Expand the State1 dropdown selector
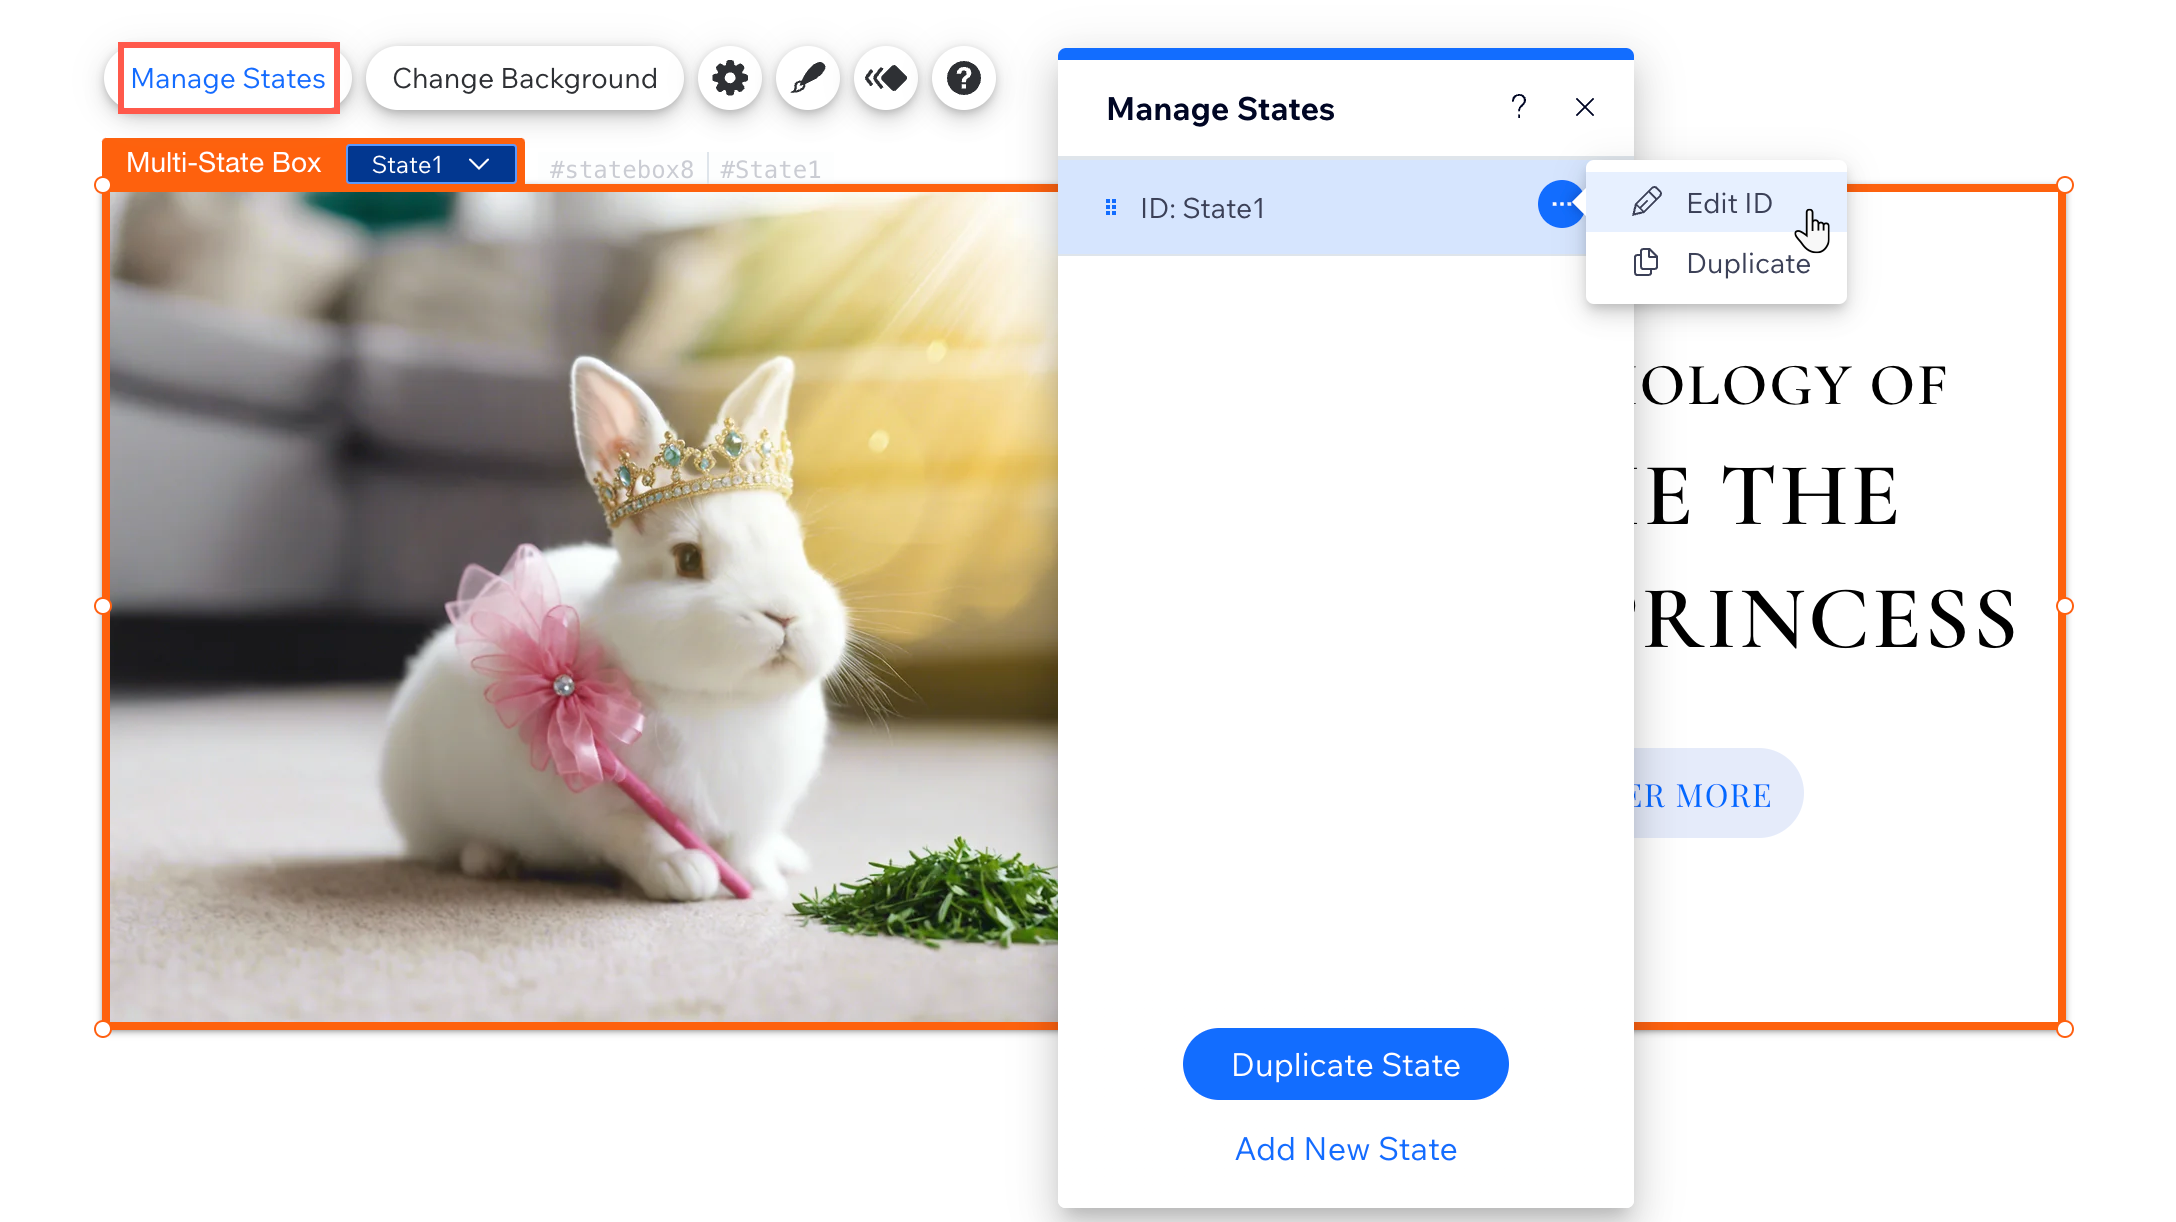Screen dimensions: 2176x1222 coord(432,163)
